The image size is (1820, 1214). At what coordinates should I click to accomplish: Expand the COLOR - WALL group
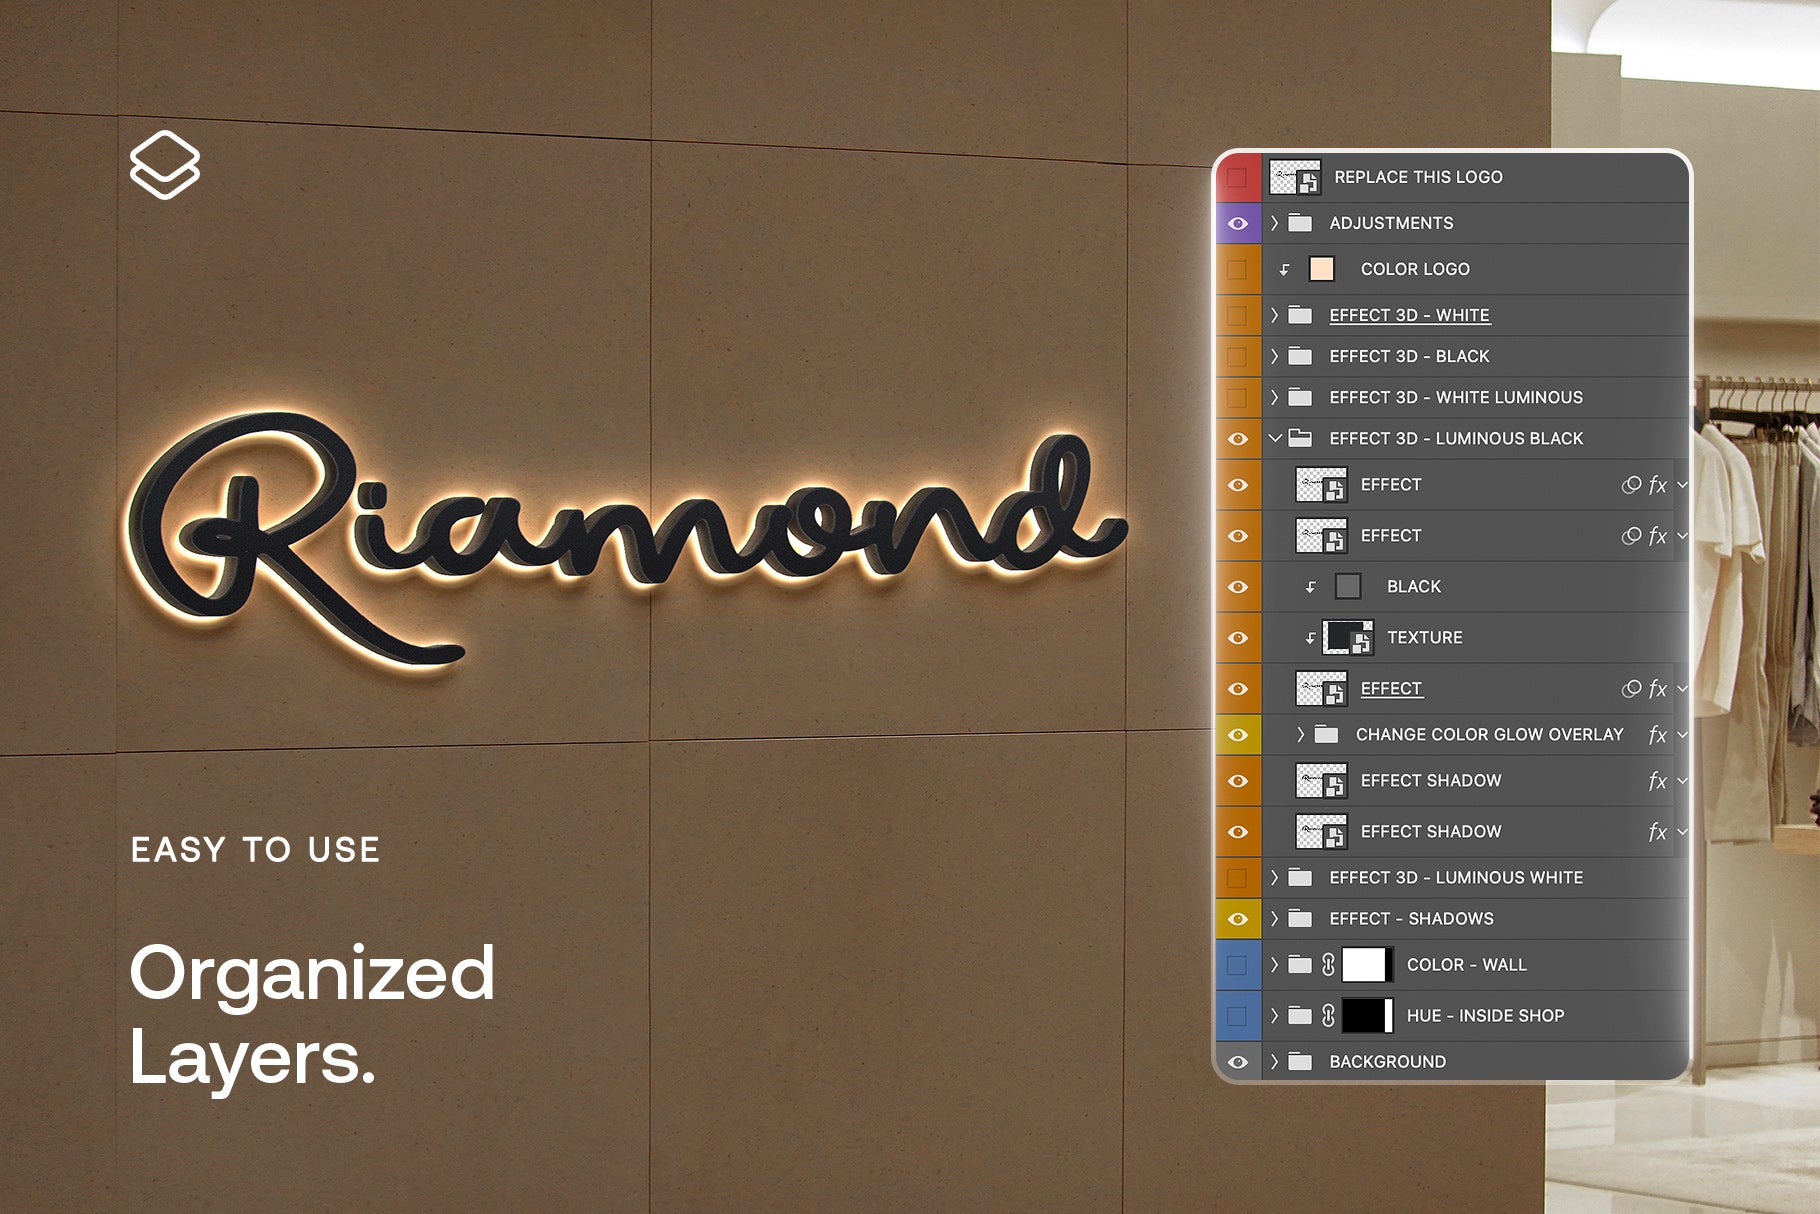[1275, 965]
